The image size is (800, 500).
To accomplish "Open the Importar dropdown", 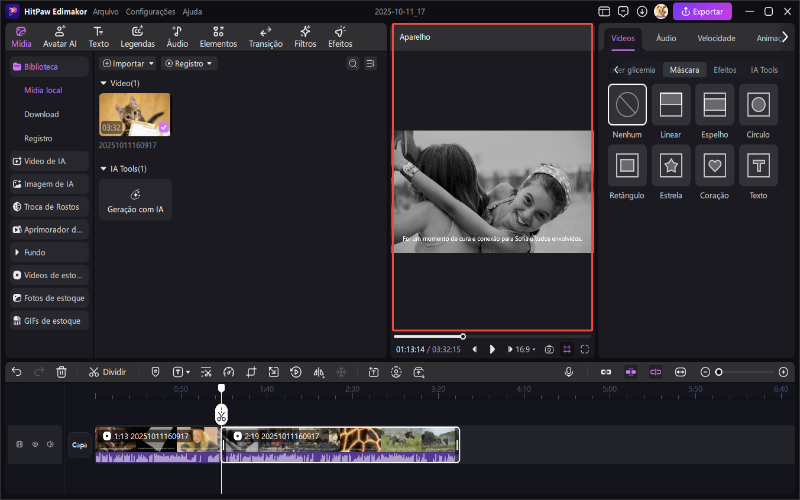I will [x=128, y=63].
